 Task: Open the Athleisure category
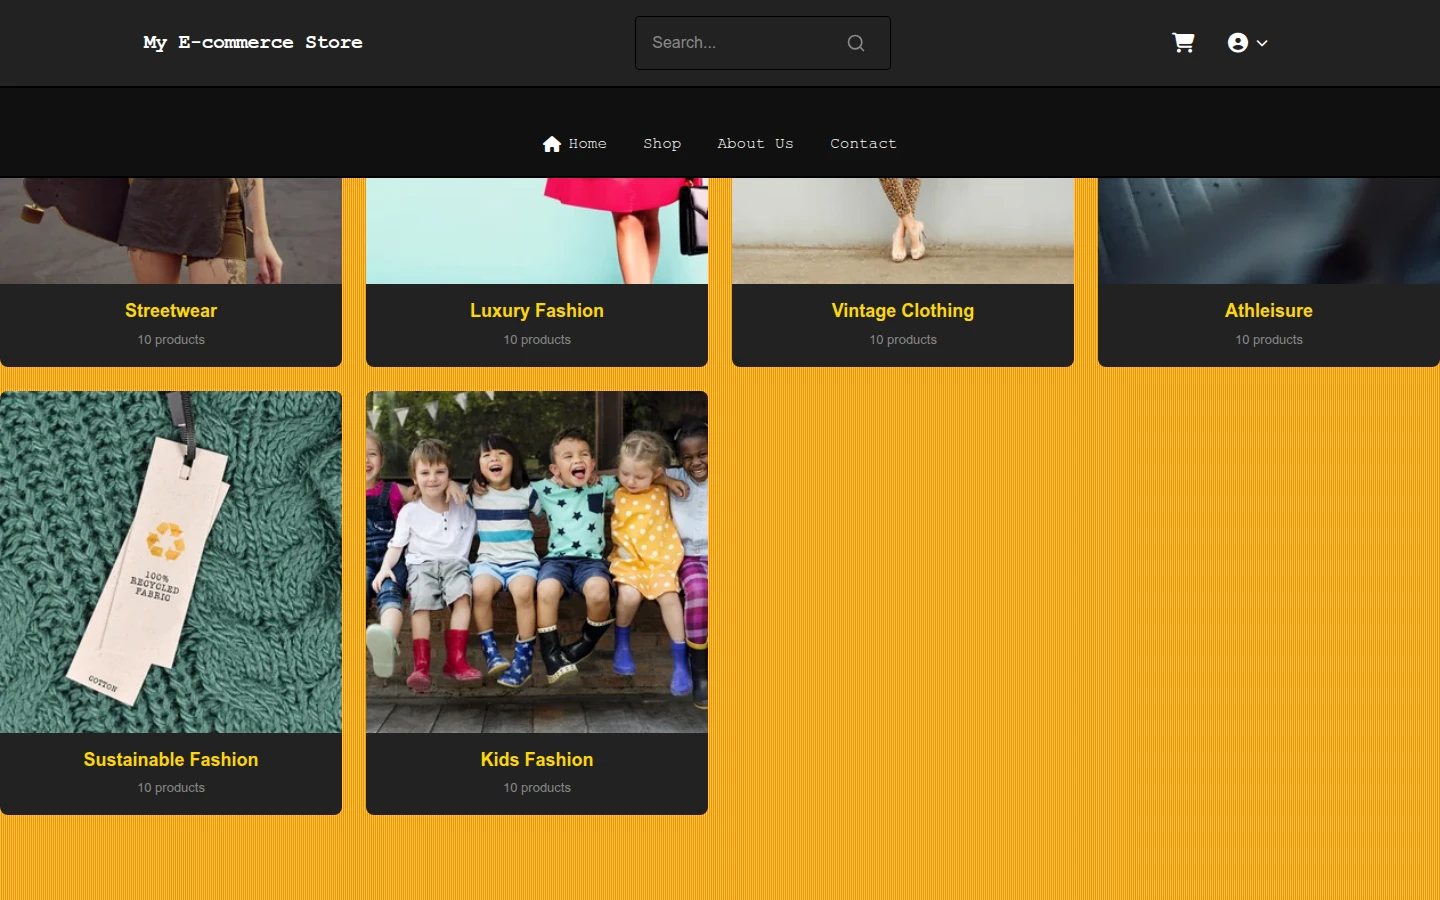[1269, 311]
